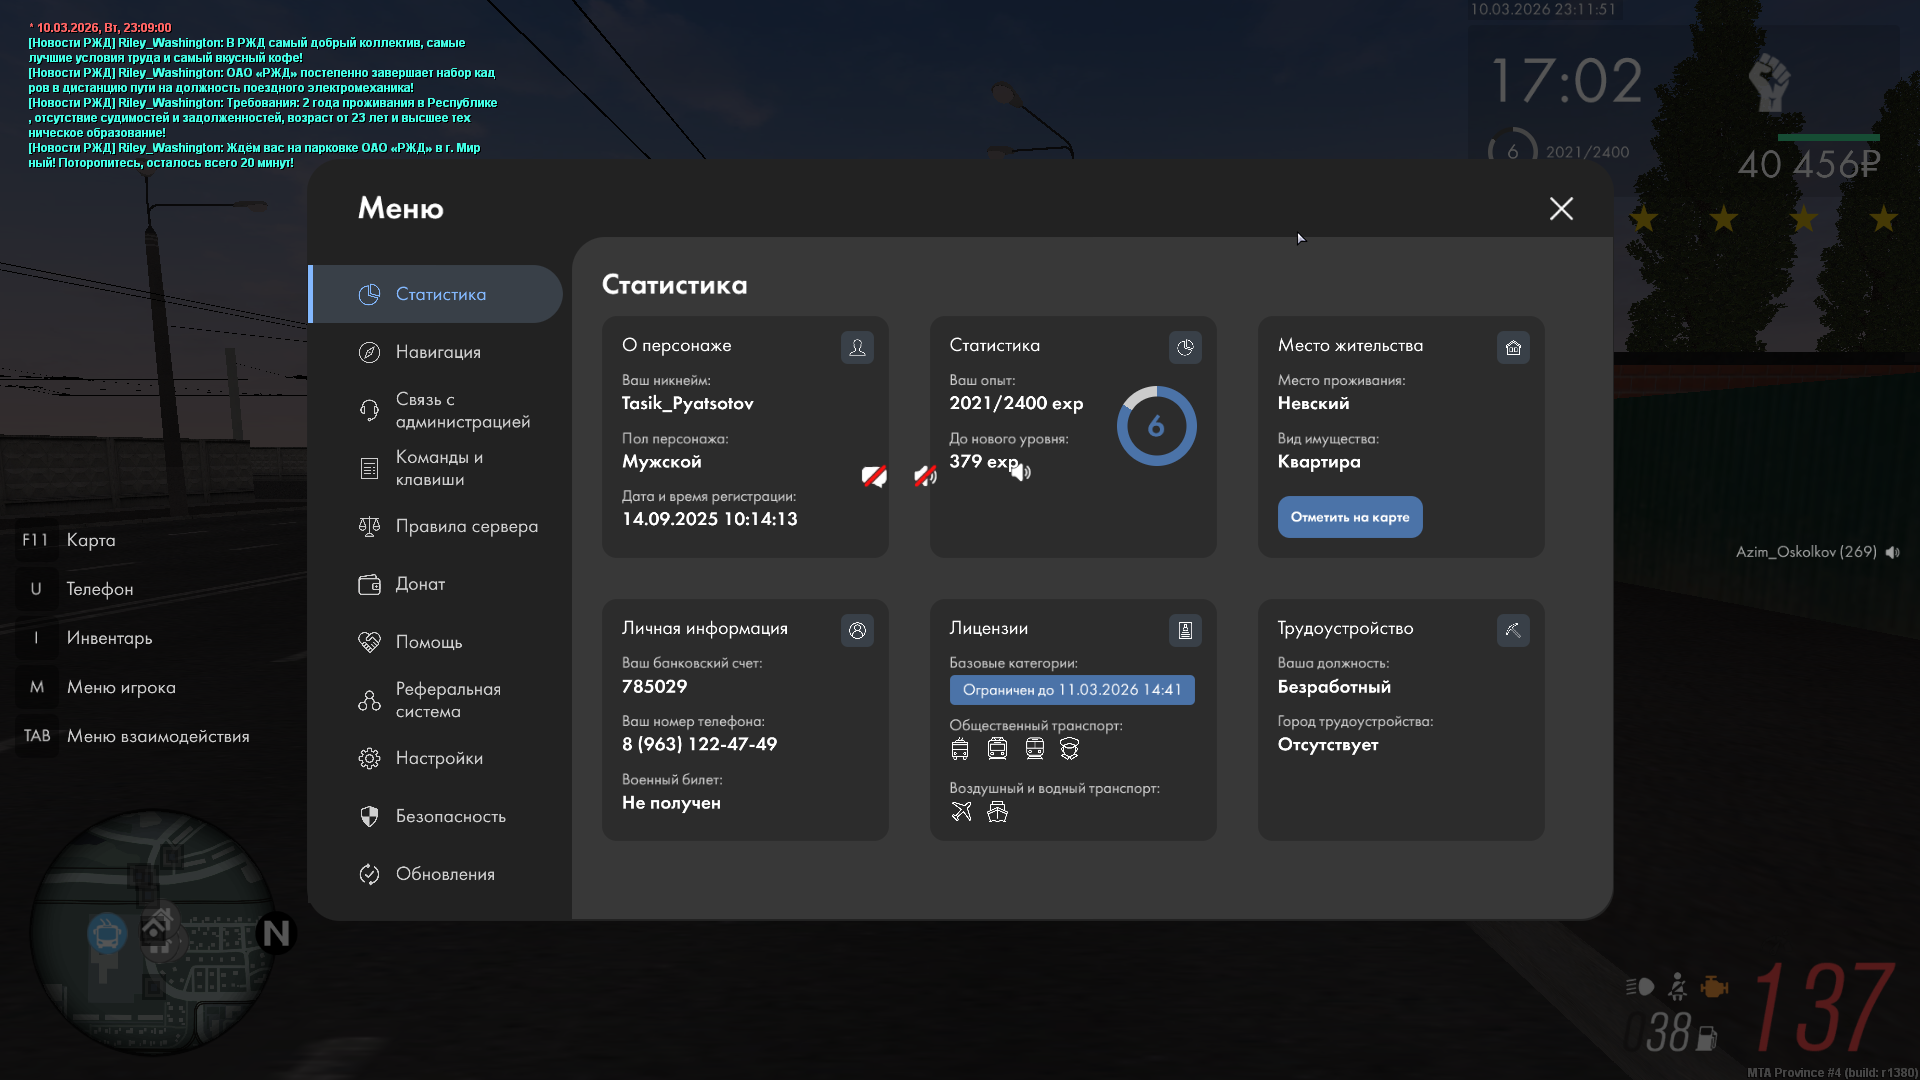Toggle the crossed-out speaker mute icon
1920x1080 pixels.
[x=925, y=476]
